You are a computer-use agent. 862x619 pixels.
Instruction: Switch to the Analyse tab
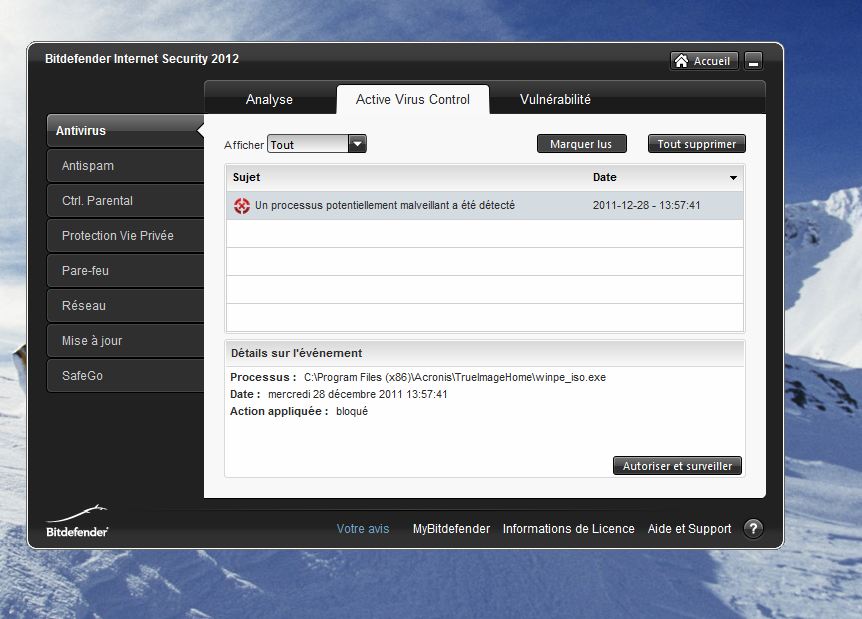tap(269, 100)
